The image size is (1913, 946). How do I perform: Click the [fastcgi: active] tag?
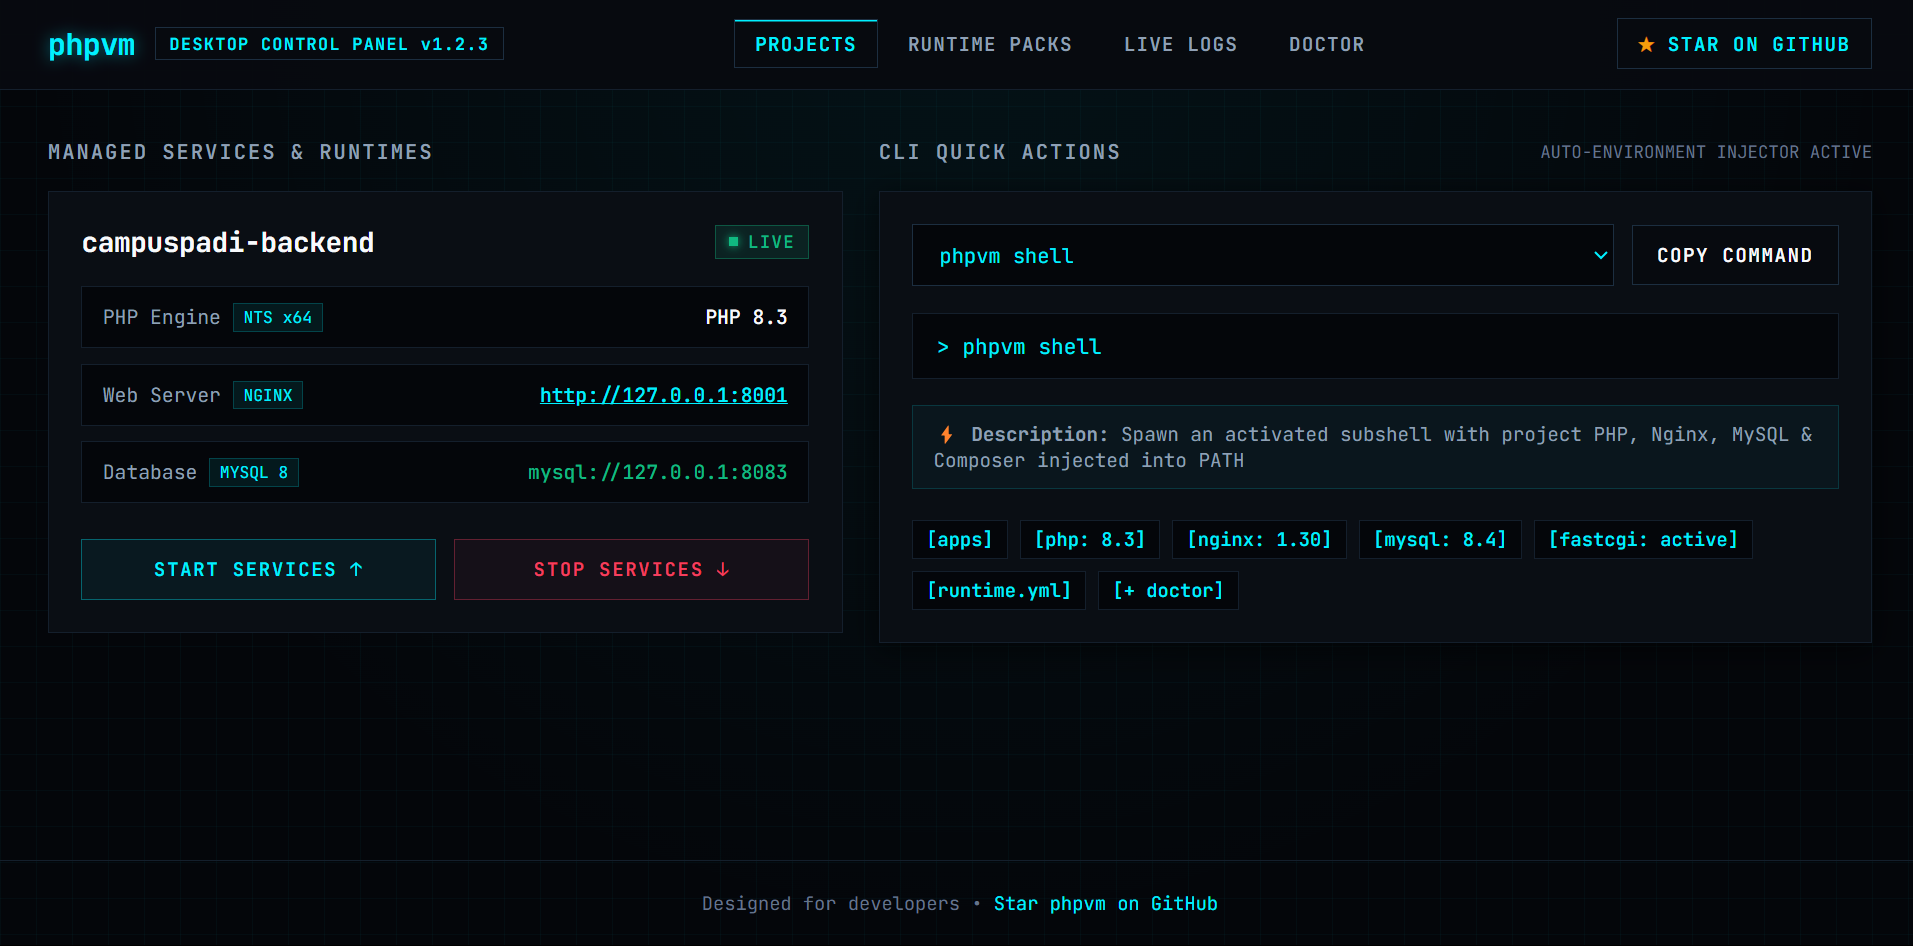point(1643,540)
